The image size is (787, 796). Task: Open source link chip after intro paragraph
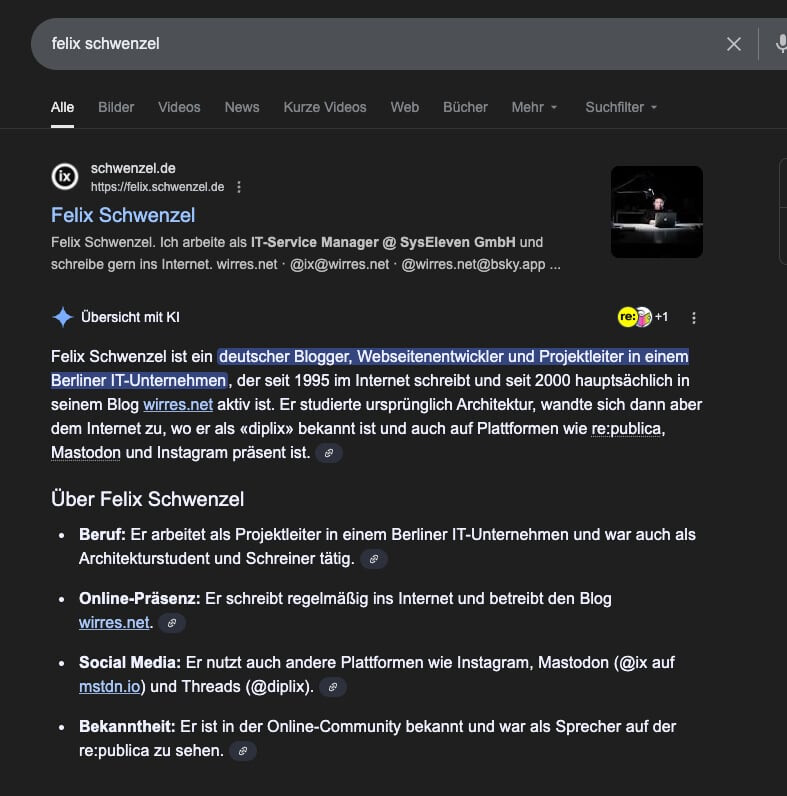(x=327, y=454)
